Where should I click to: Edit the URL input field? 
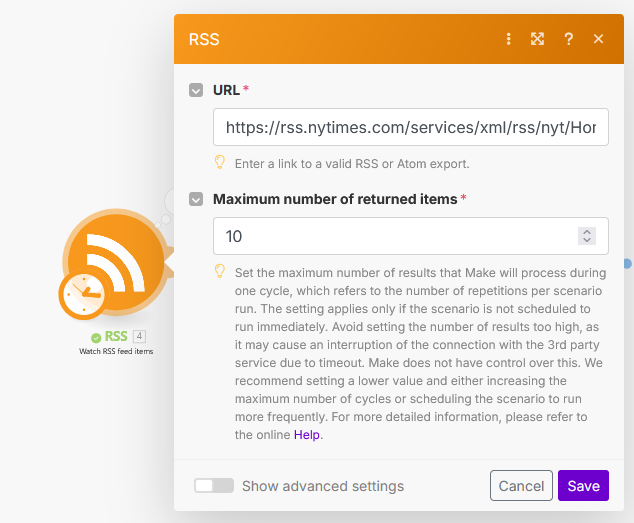[x=411, y=127]
